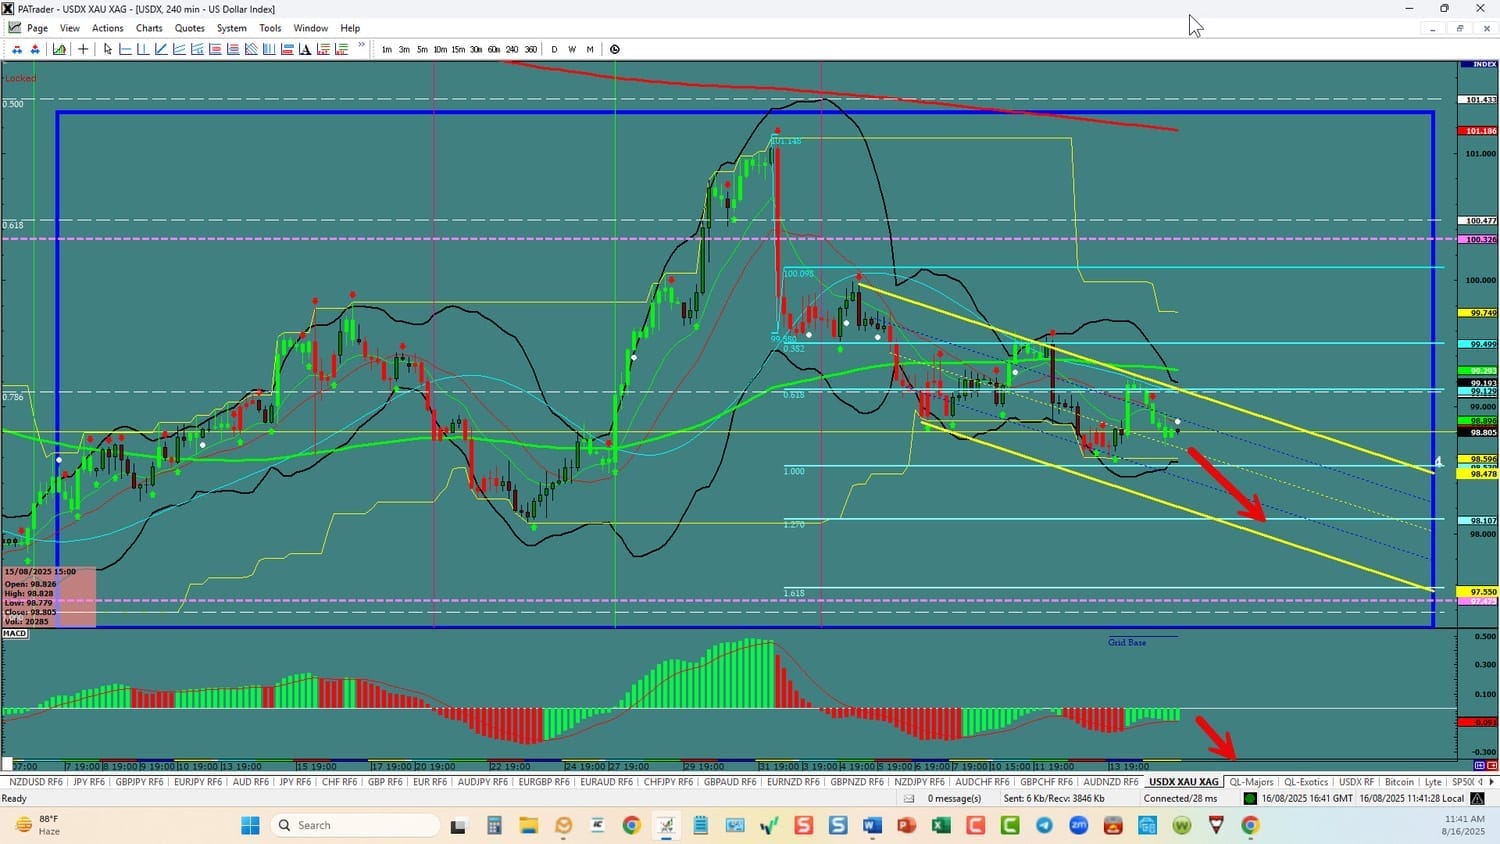
Task: Click the green connection status icon
Action: tap(1250, 798)
